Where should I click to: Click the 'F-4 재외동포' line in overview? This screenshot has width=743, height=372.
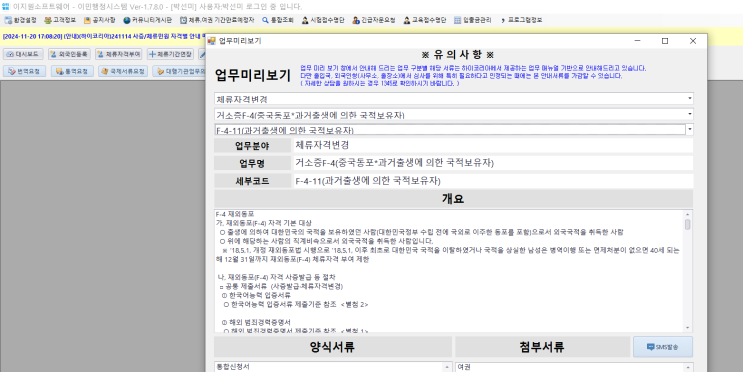tap(235, 214)
